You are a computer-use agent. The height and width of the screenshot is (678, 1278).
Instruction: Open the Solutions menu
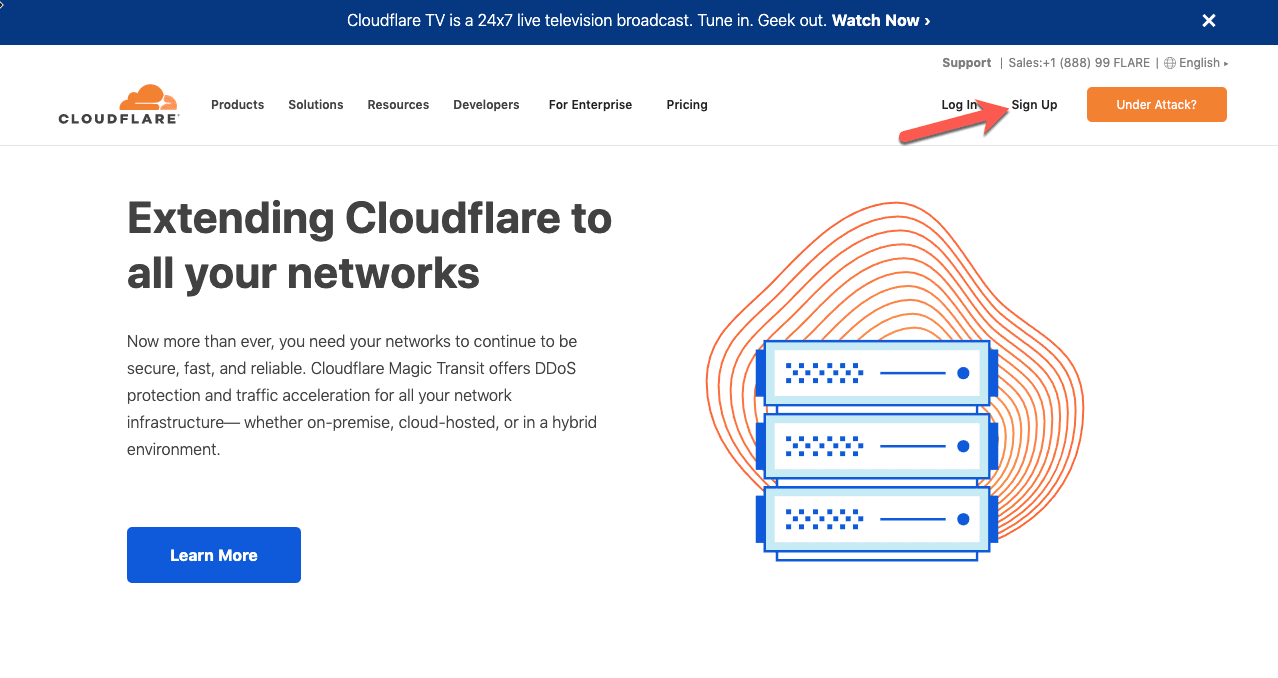pyautogui.click(x=316, y=105)
